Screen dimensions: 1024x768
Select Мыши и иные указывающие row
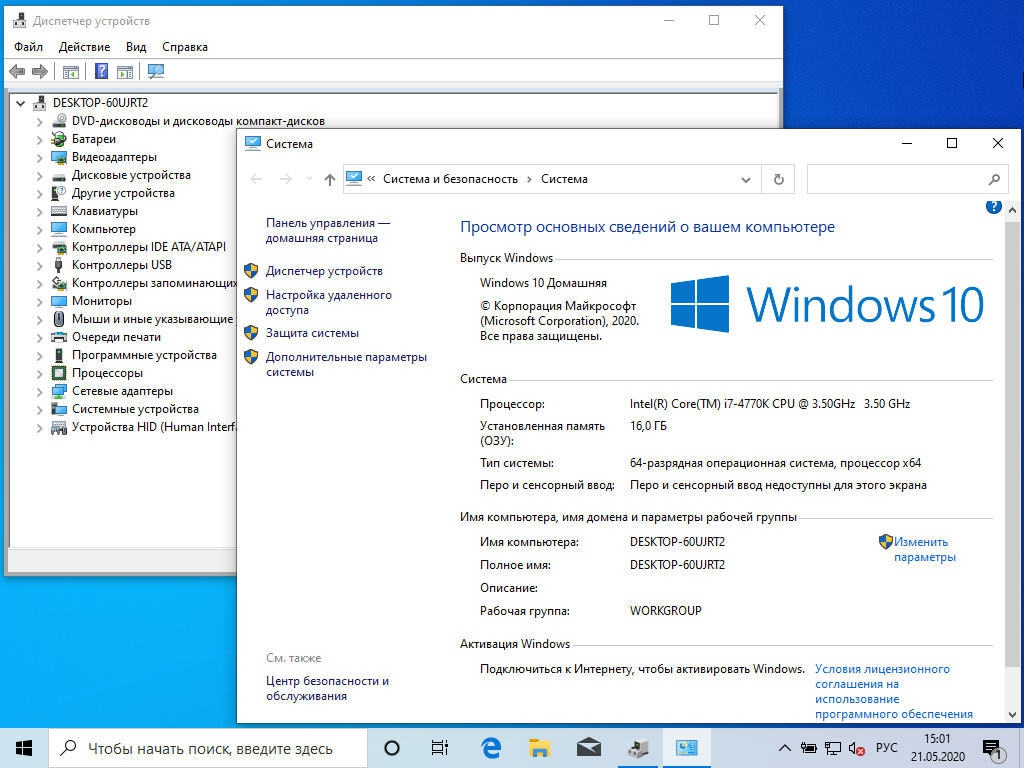pyautogui.click(x=144, y=319)
